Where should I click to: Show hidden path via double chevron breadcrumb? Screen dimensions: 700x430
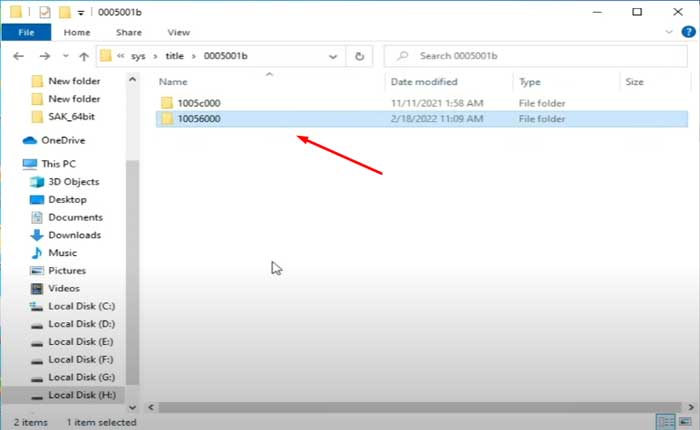121,56
